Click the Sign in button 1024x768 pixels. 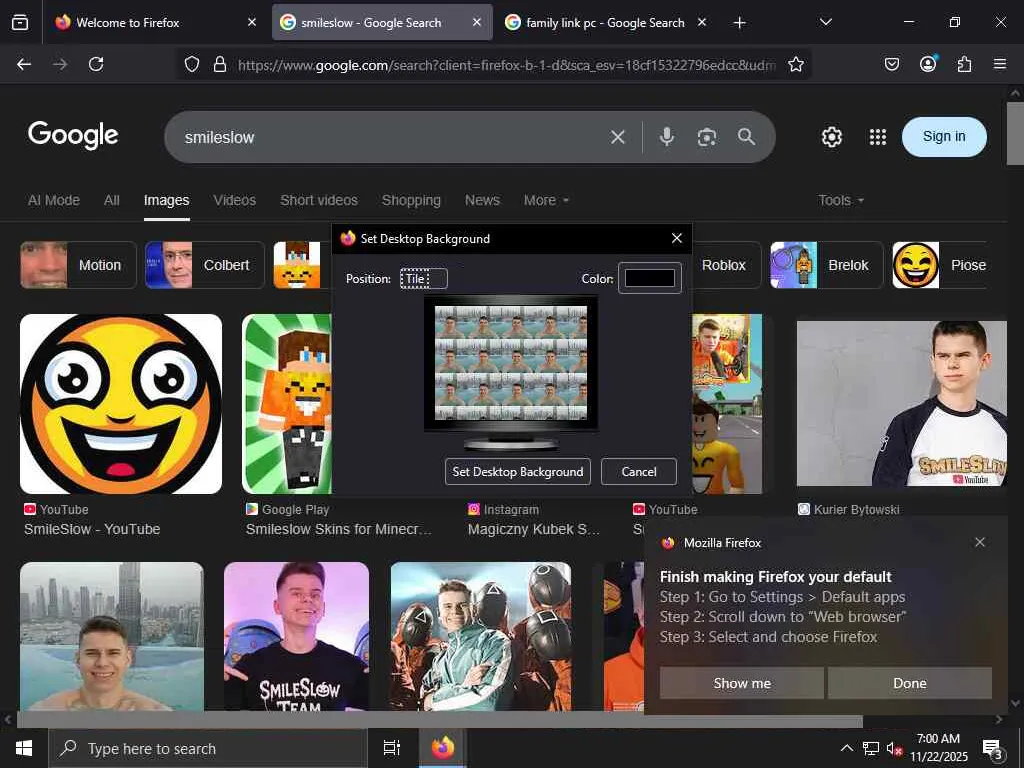944,136
